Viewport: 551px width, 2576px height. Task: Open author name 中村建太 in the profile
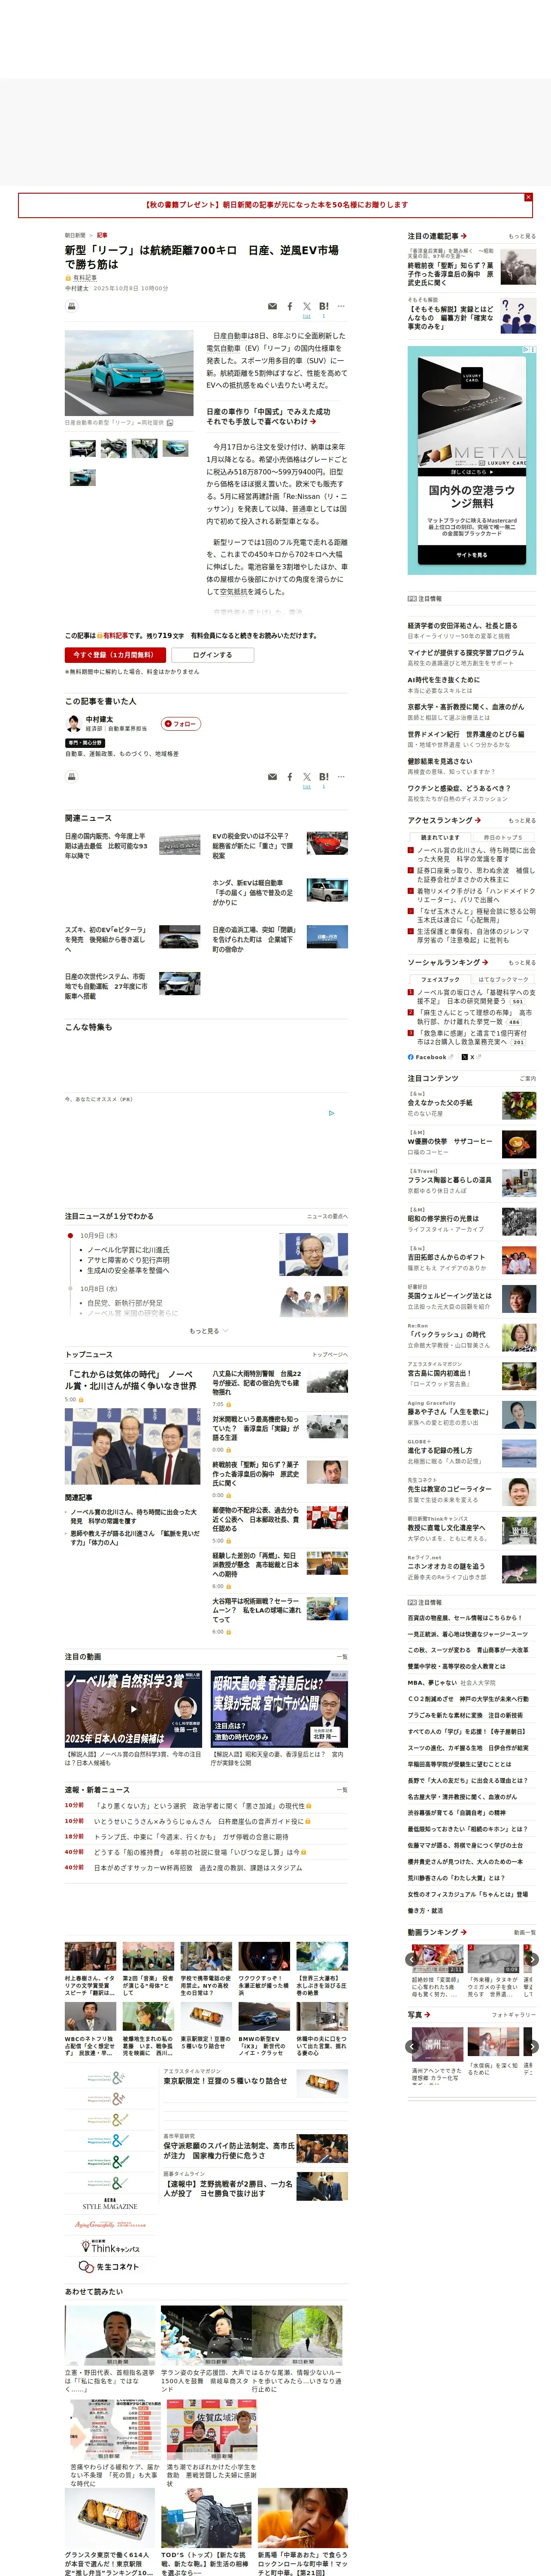coord(99,720)
